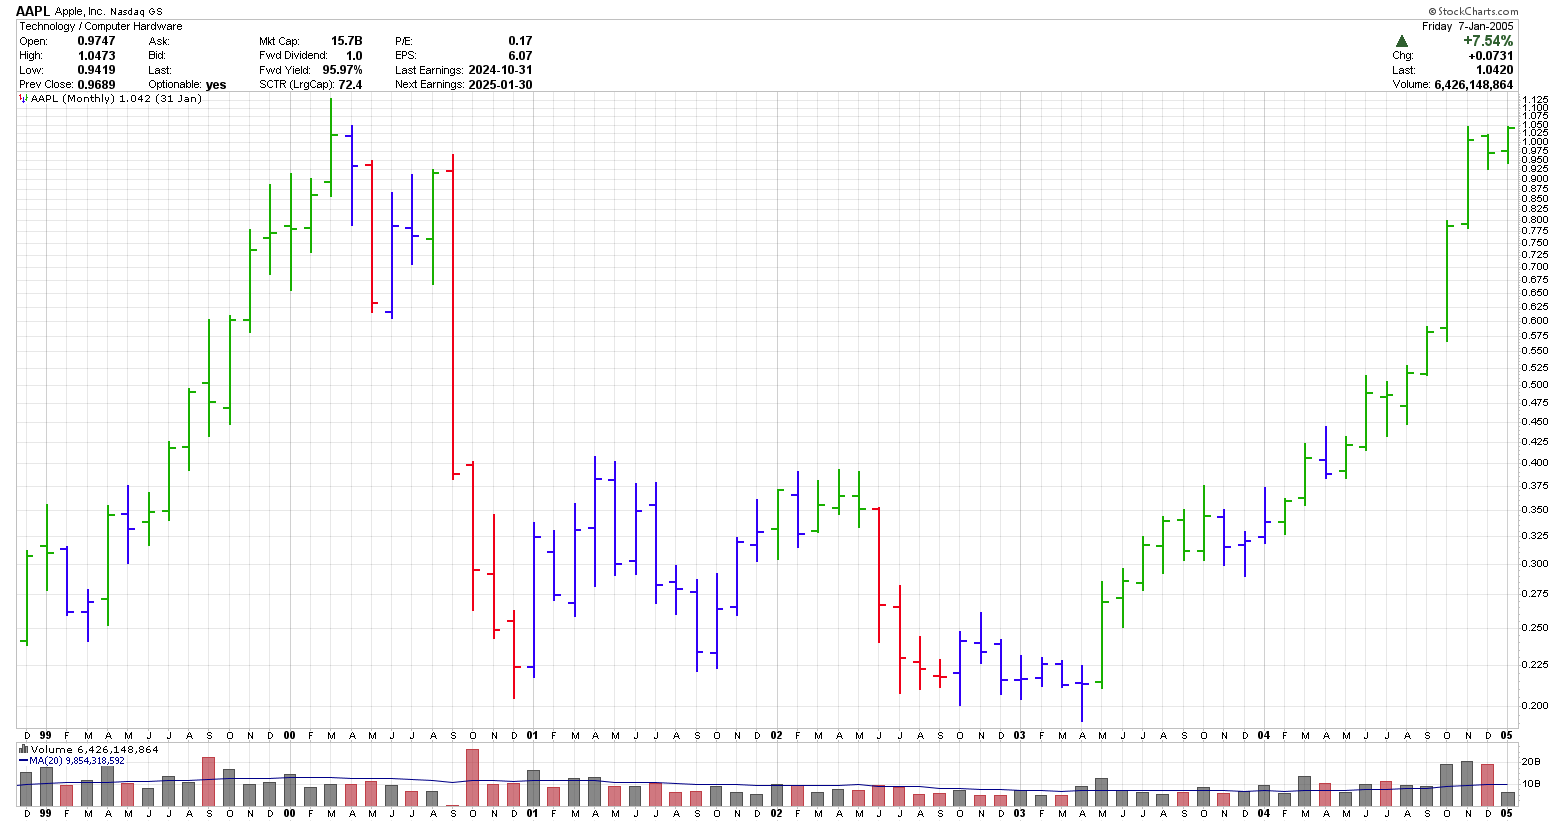Click the SCTR (LrgCap) value 72.4

coord(351,84)
